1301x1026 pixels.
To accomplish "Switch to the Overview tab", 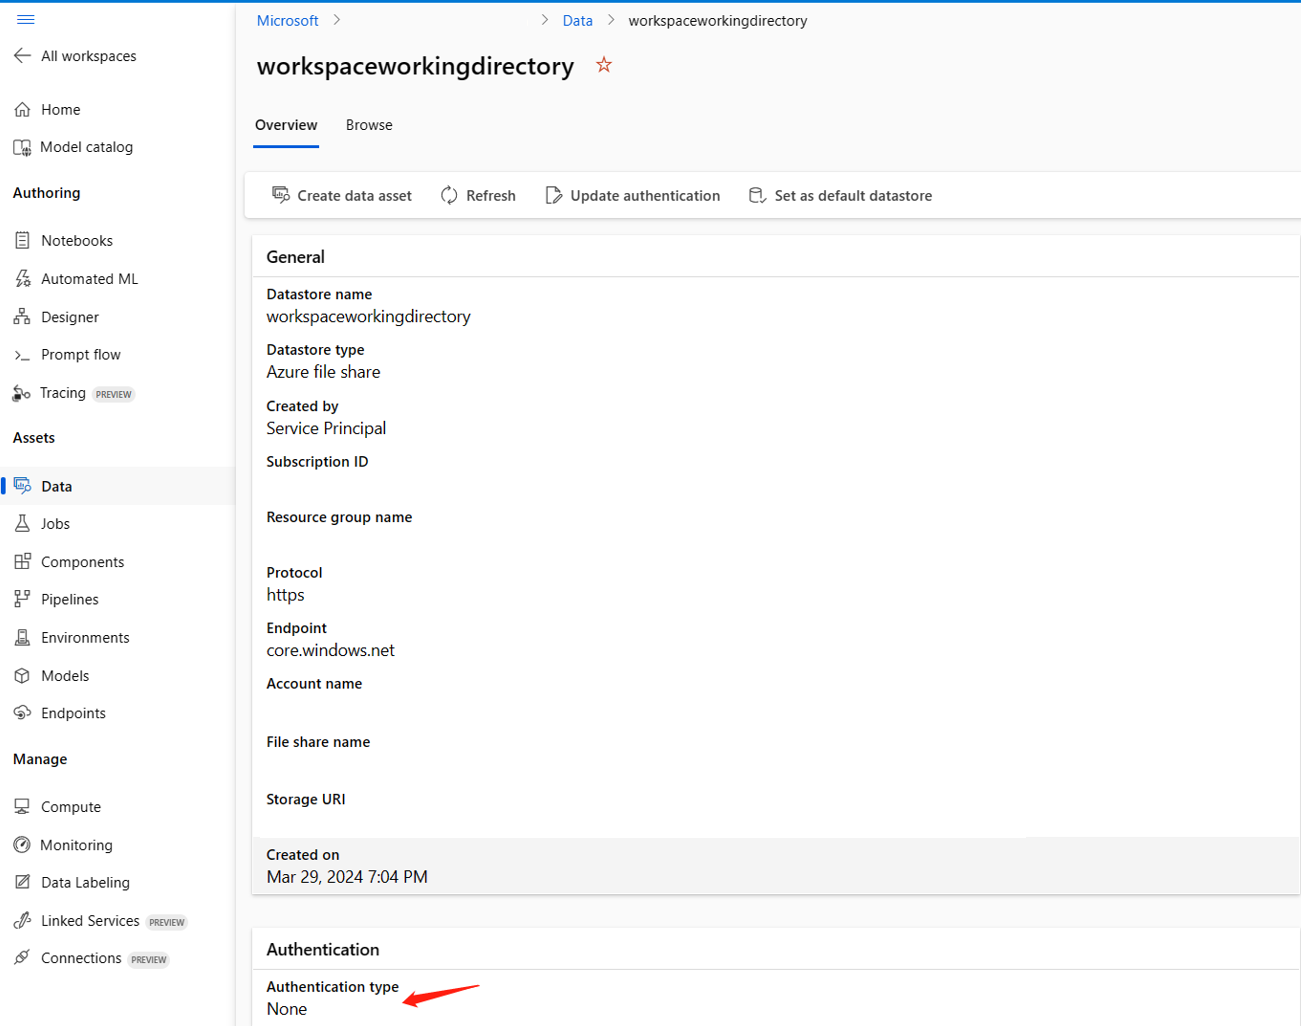I will point(286,125).
